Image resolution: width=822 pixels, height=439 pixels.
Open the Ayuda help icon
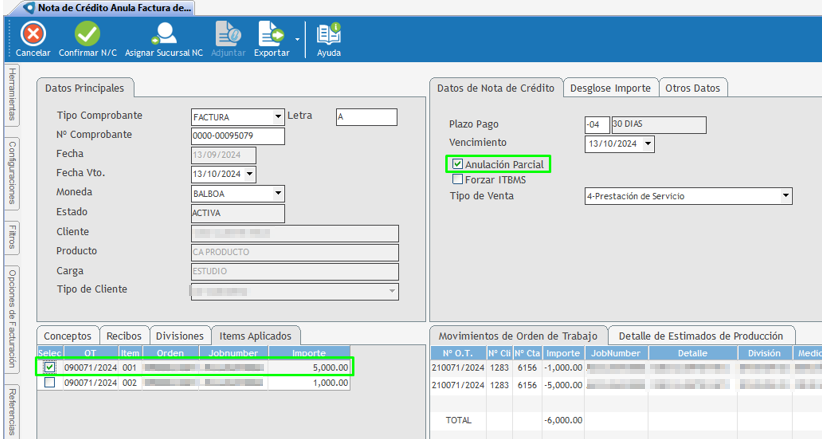328,35
